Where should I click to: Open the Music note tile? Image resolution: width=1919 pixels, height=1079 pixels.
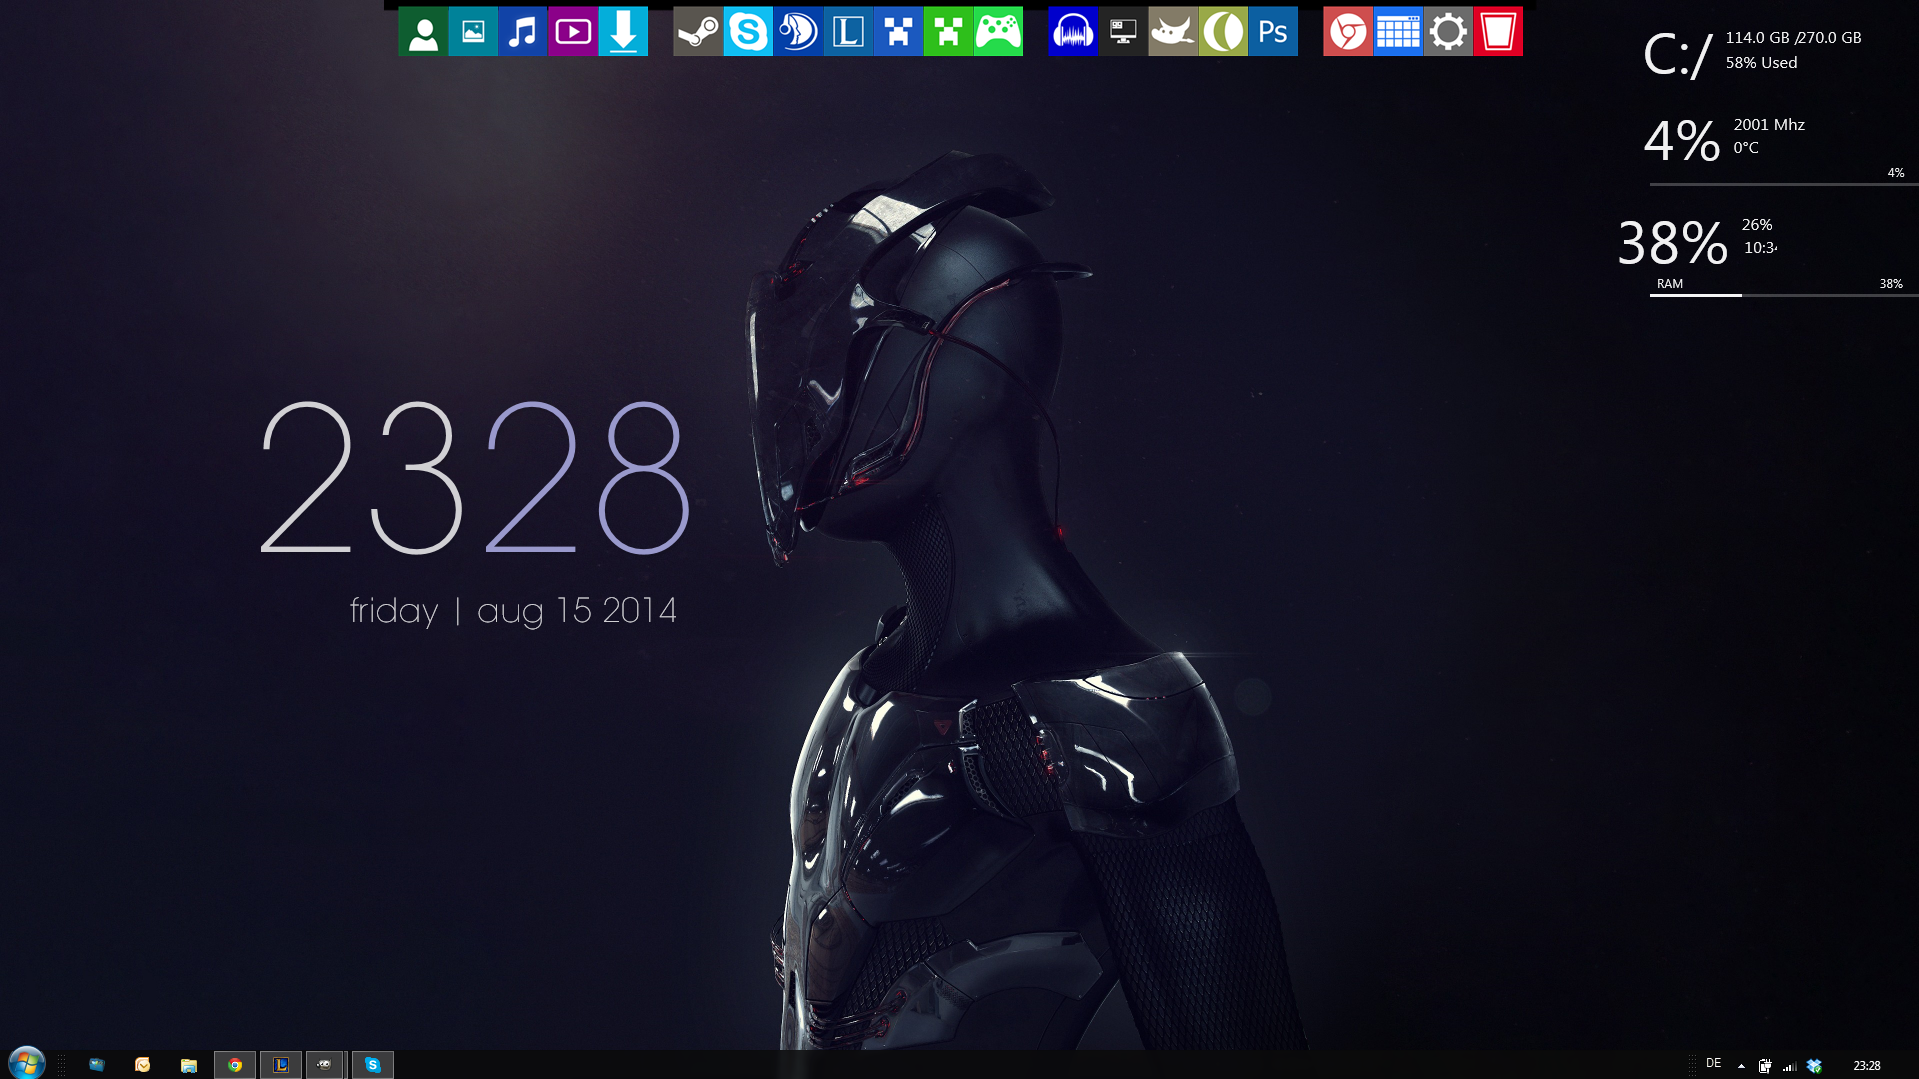tap(523, 32)
